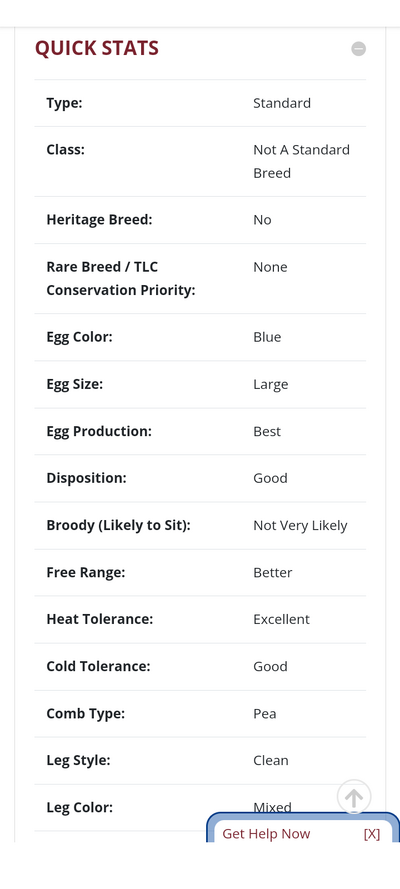Image resolution: width=400 pixels, height=889 pixels.
Task: Select the Egg Size Large value
Action: click(271, 384)
